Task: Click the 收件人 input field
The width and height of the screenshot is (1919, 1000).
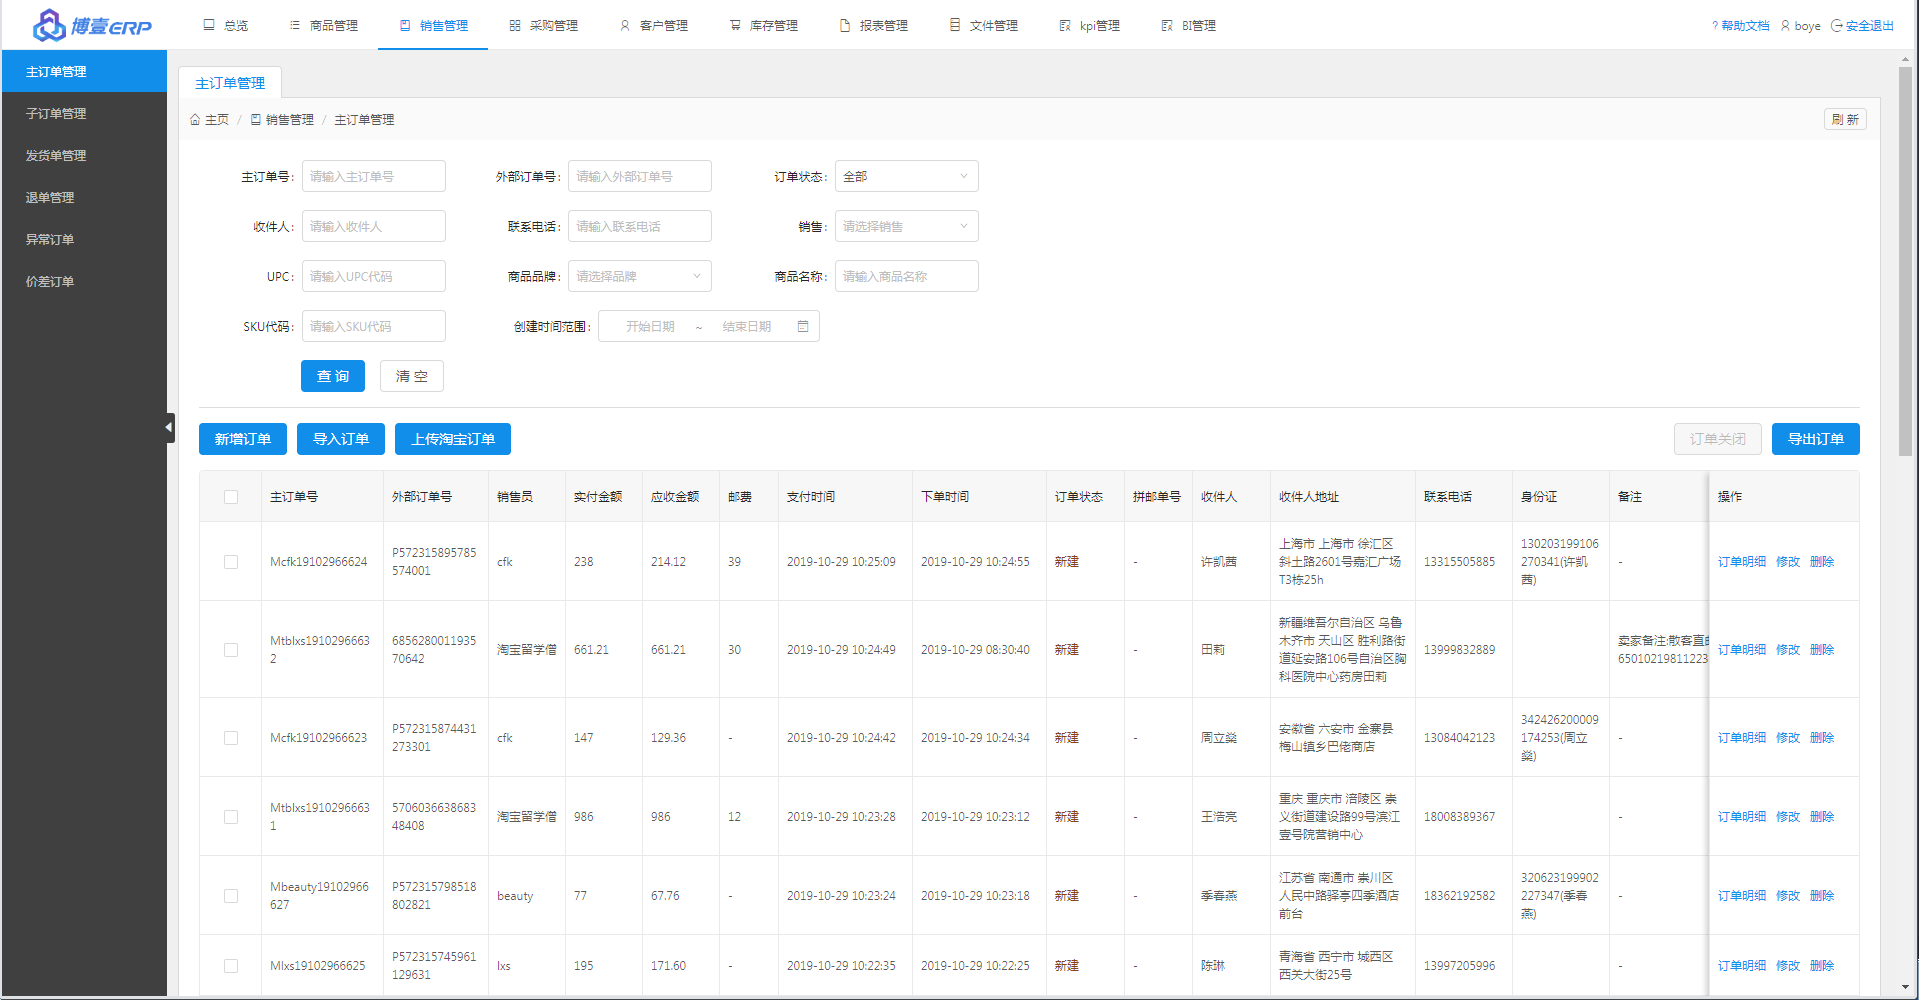Action: pyautogui.click(x=374, y=226)
